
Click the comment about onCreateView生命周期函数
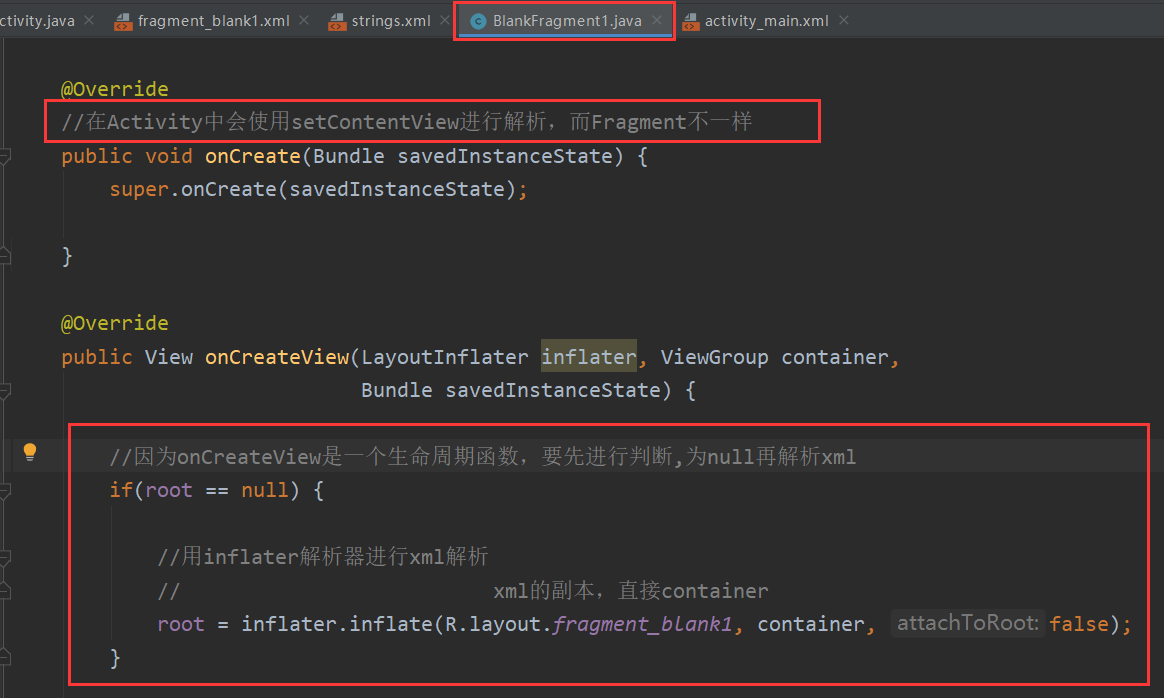click(x=483, y=456)
